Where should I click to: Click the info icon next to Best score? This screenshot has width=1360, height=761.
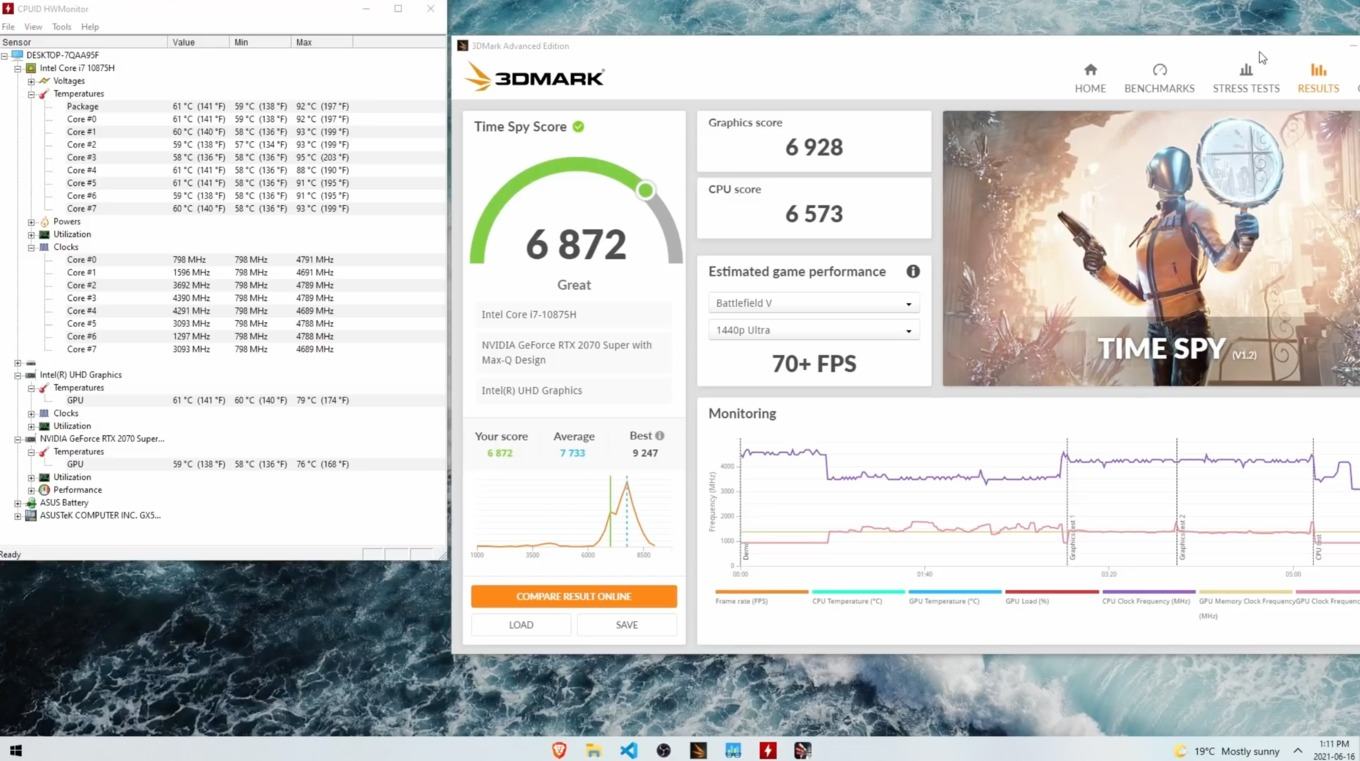click(659, 435)
